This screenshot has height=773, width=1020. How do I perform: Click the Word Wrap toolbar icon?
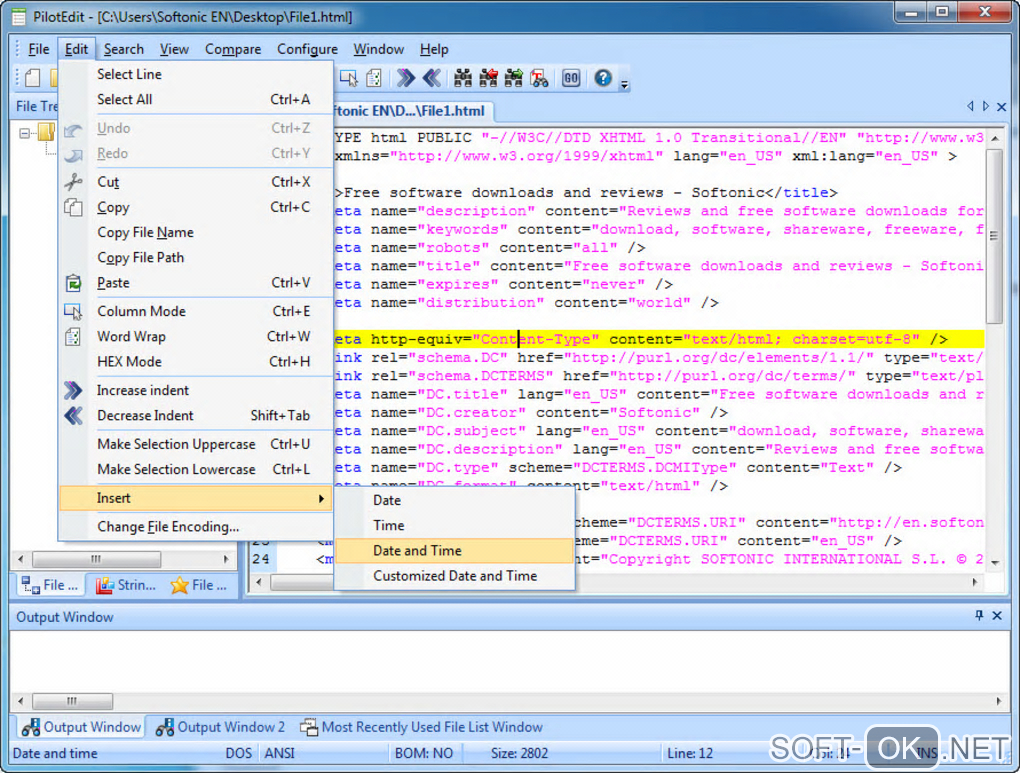374,78
